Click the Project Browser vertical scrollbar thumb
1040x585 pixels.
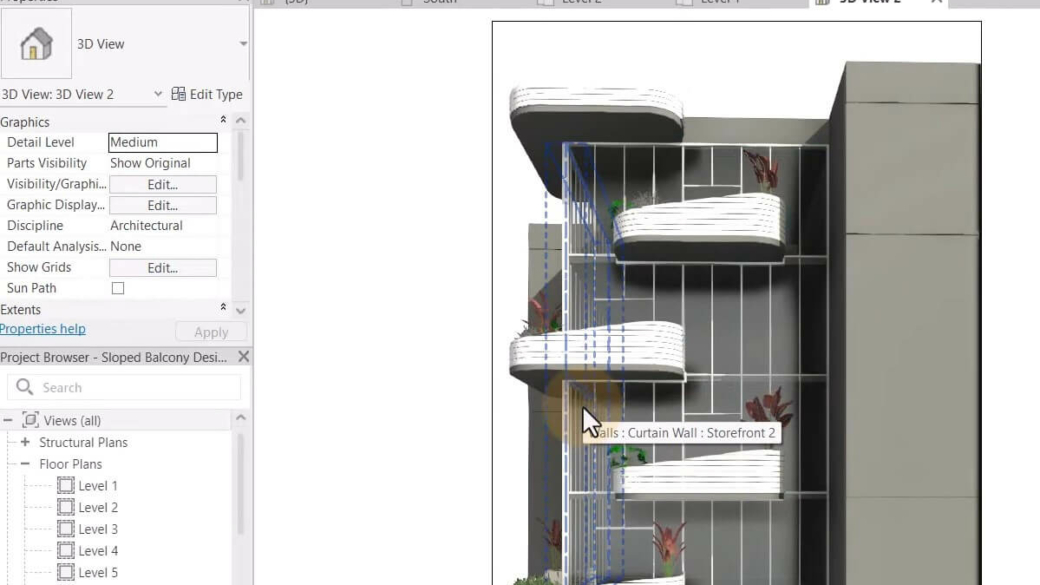tap(241, 484)
